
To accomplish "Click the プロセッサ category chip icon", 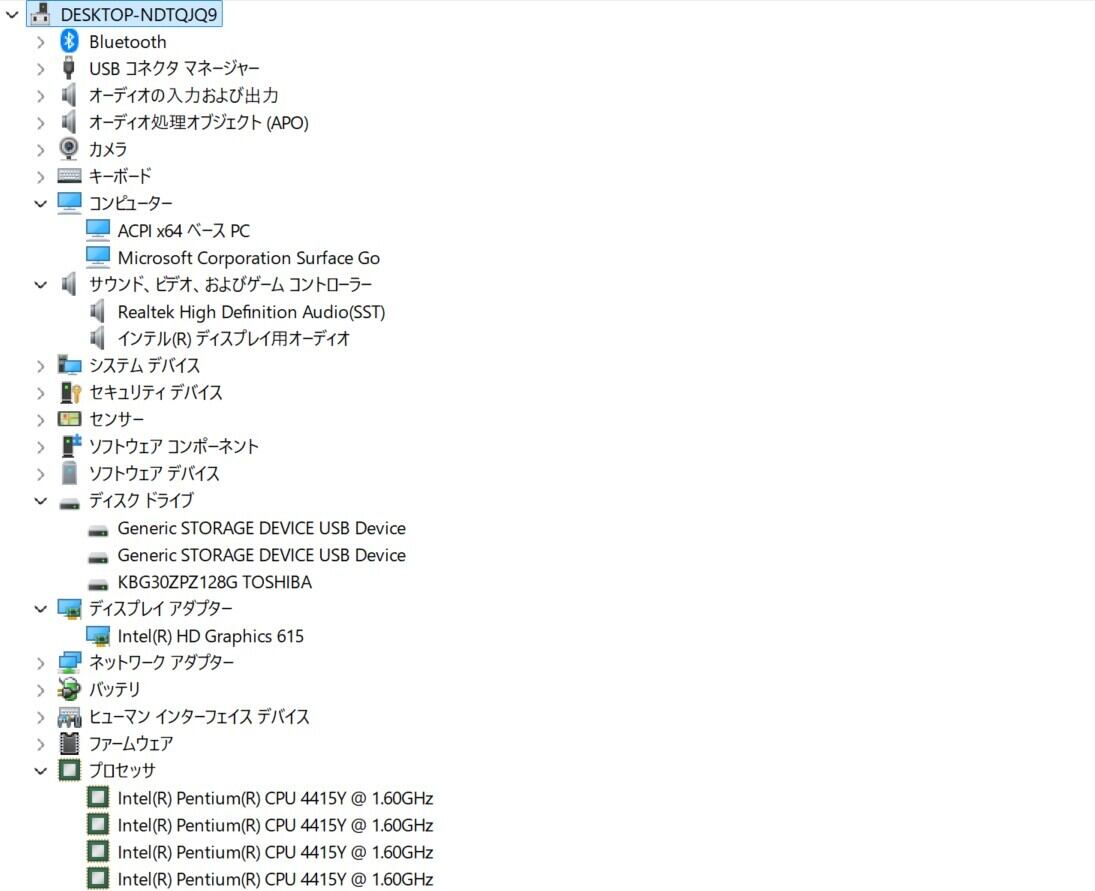I will point(69,770).
